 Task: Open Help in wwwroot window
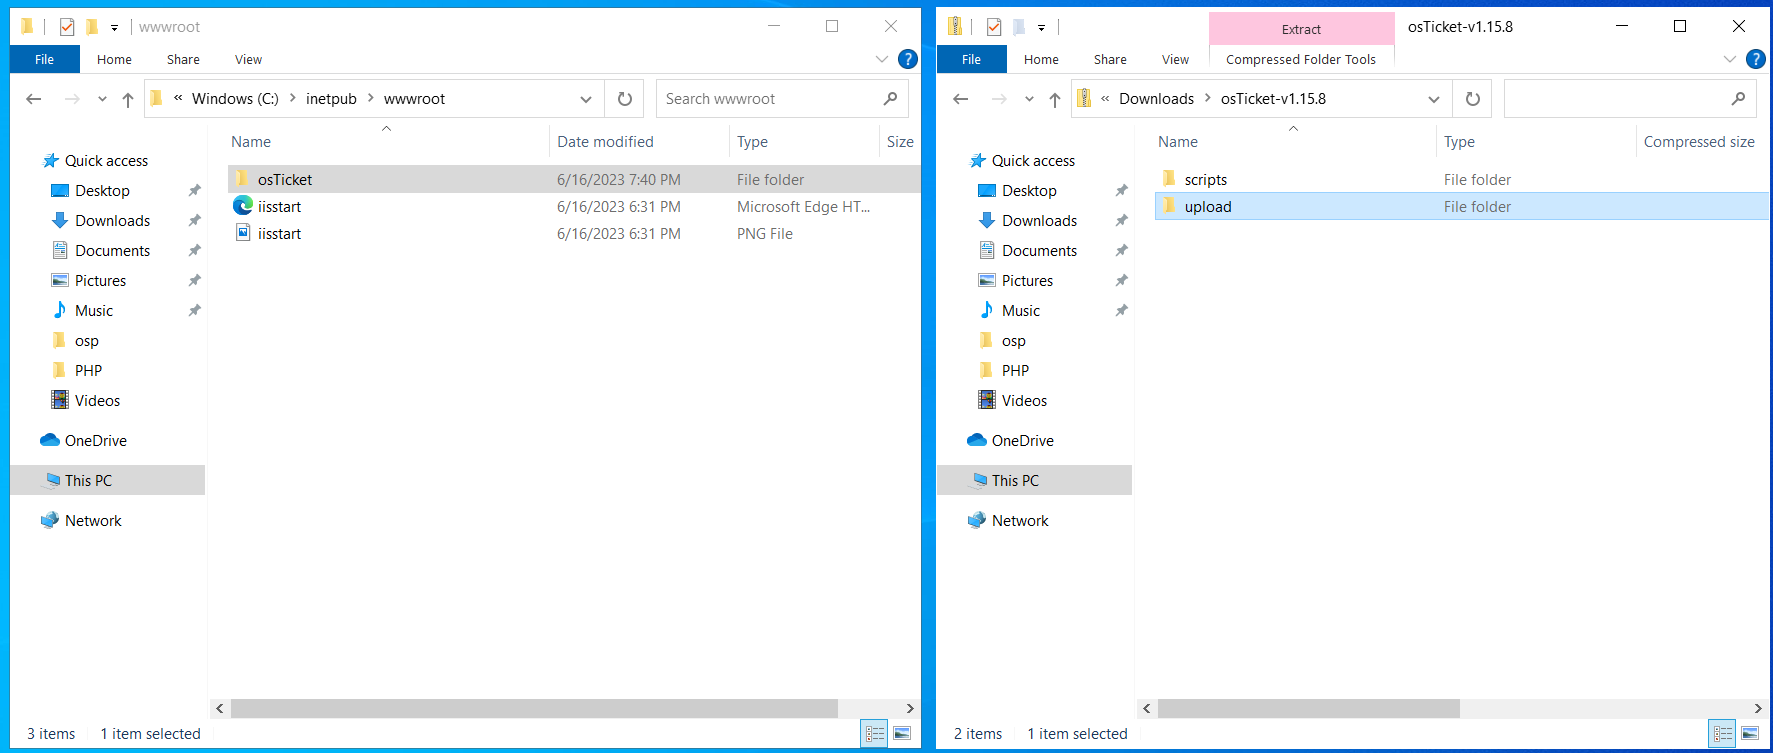(908, 59)
